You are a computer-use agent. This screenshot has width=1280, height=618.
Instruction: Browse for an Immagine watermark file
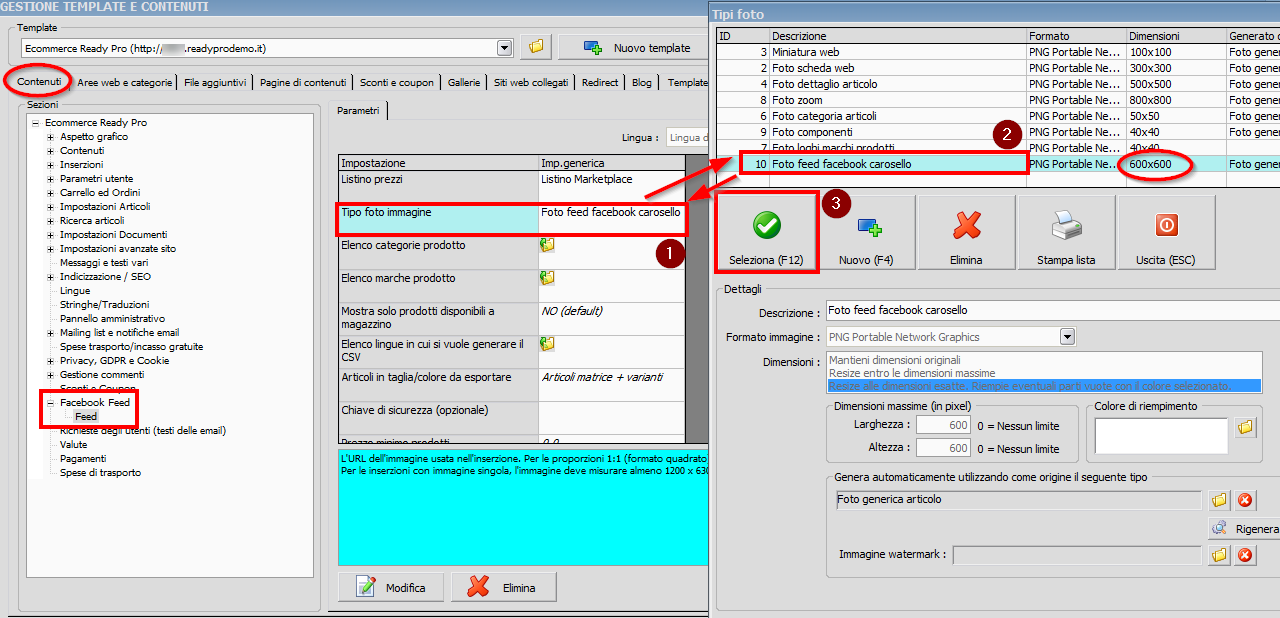pos(1219,555)
